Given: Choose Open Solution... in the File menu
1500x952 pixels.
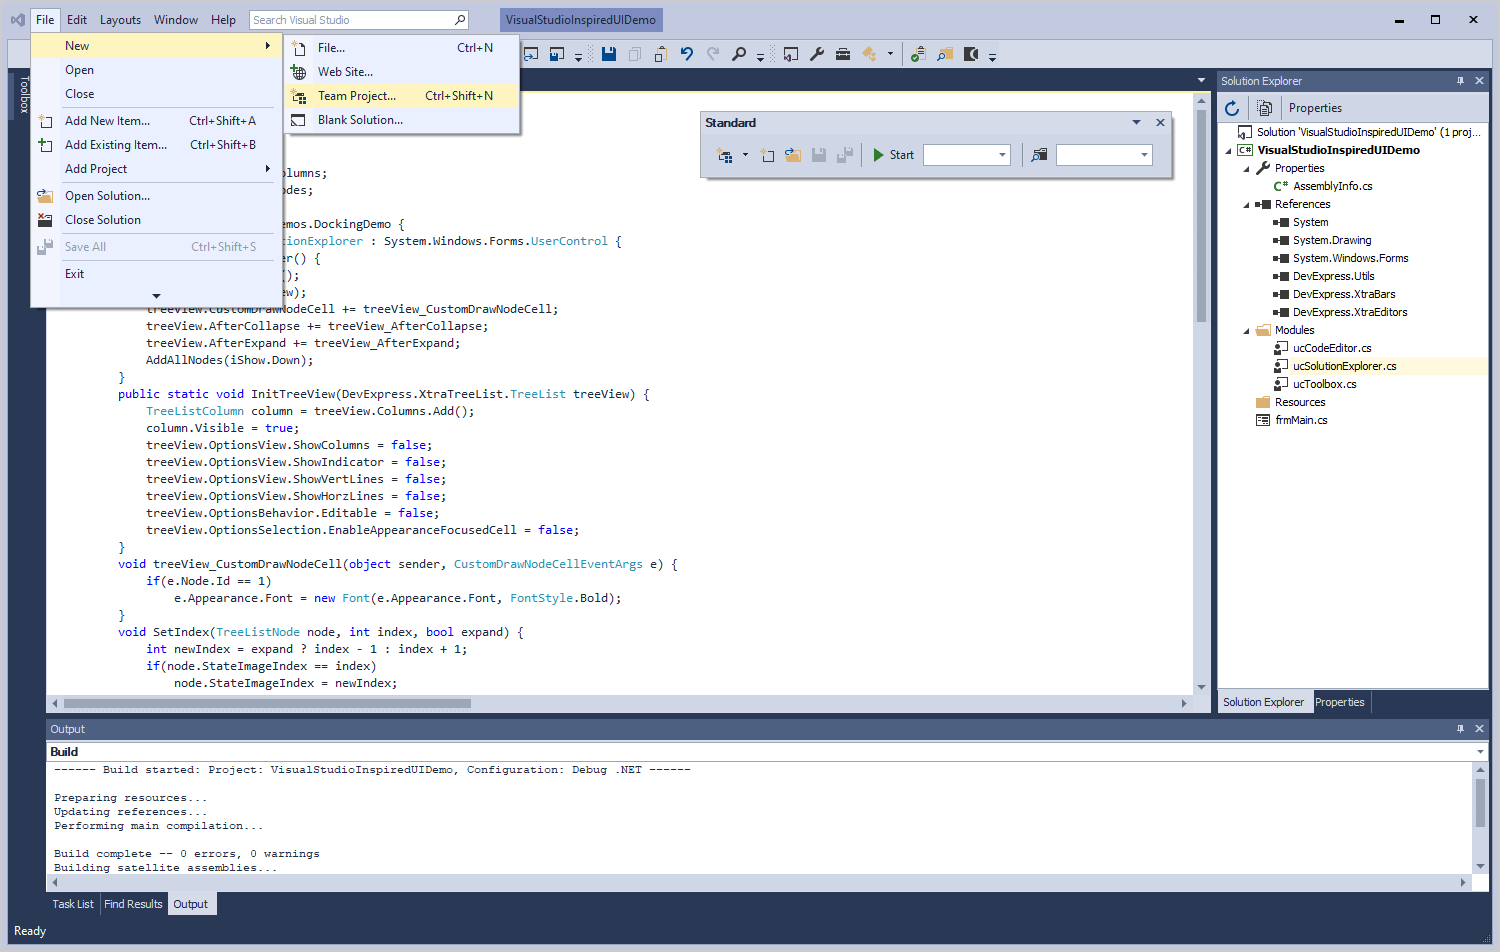Looking at the screenshot, I should 107,196.
